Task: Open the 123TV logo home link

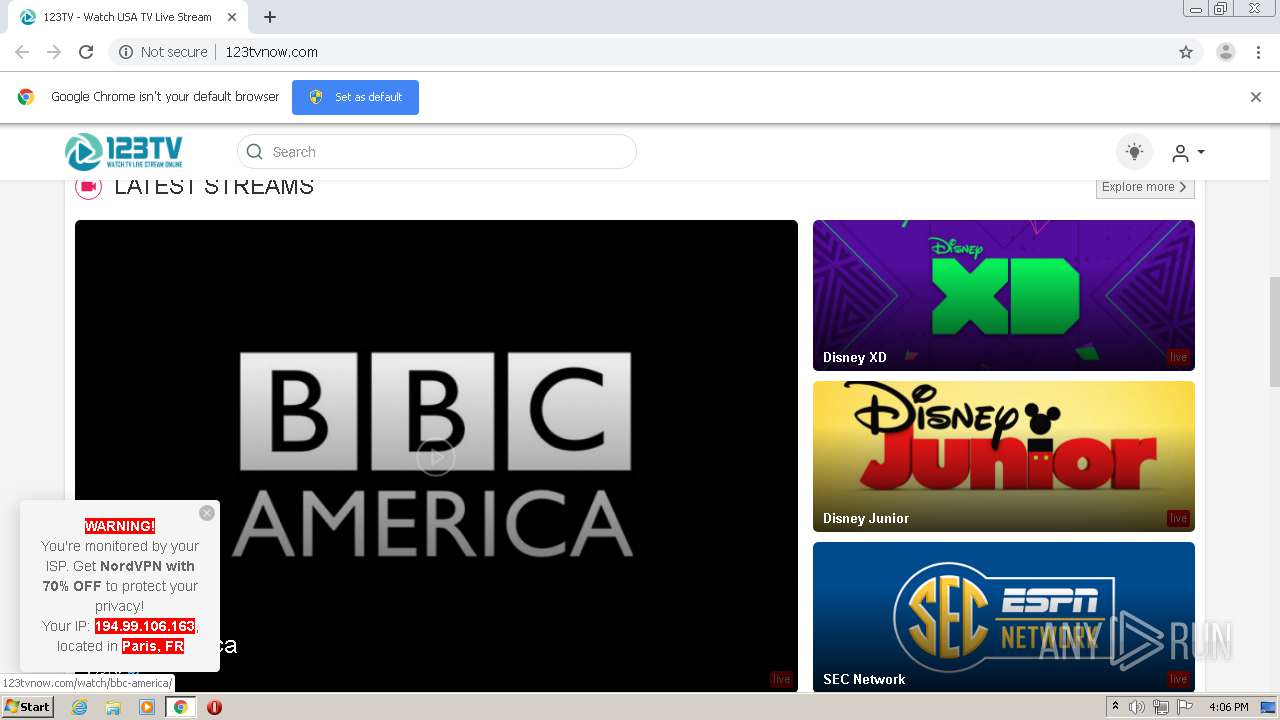Action: click(124, 152)
